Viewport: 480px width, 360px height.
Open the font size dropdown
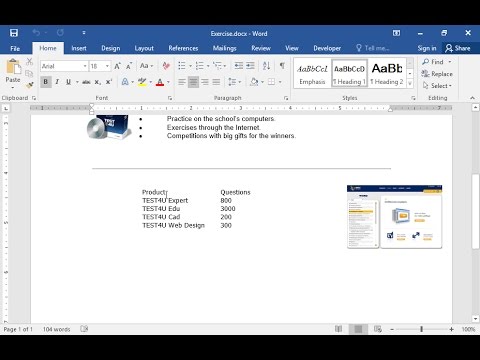pos(107,66)
